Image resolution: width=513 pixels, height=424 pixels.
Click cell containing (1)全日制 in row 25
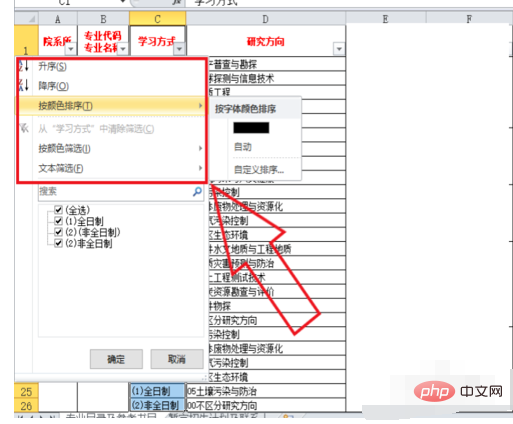157,391
